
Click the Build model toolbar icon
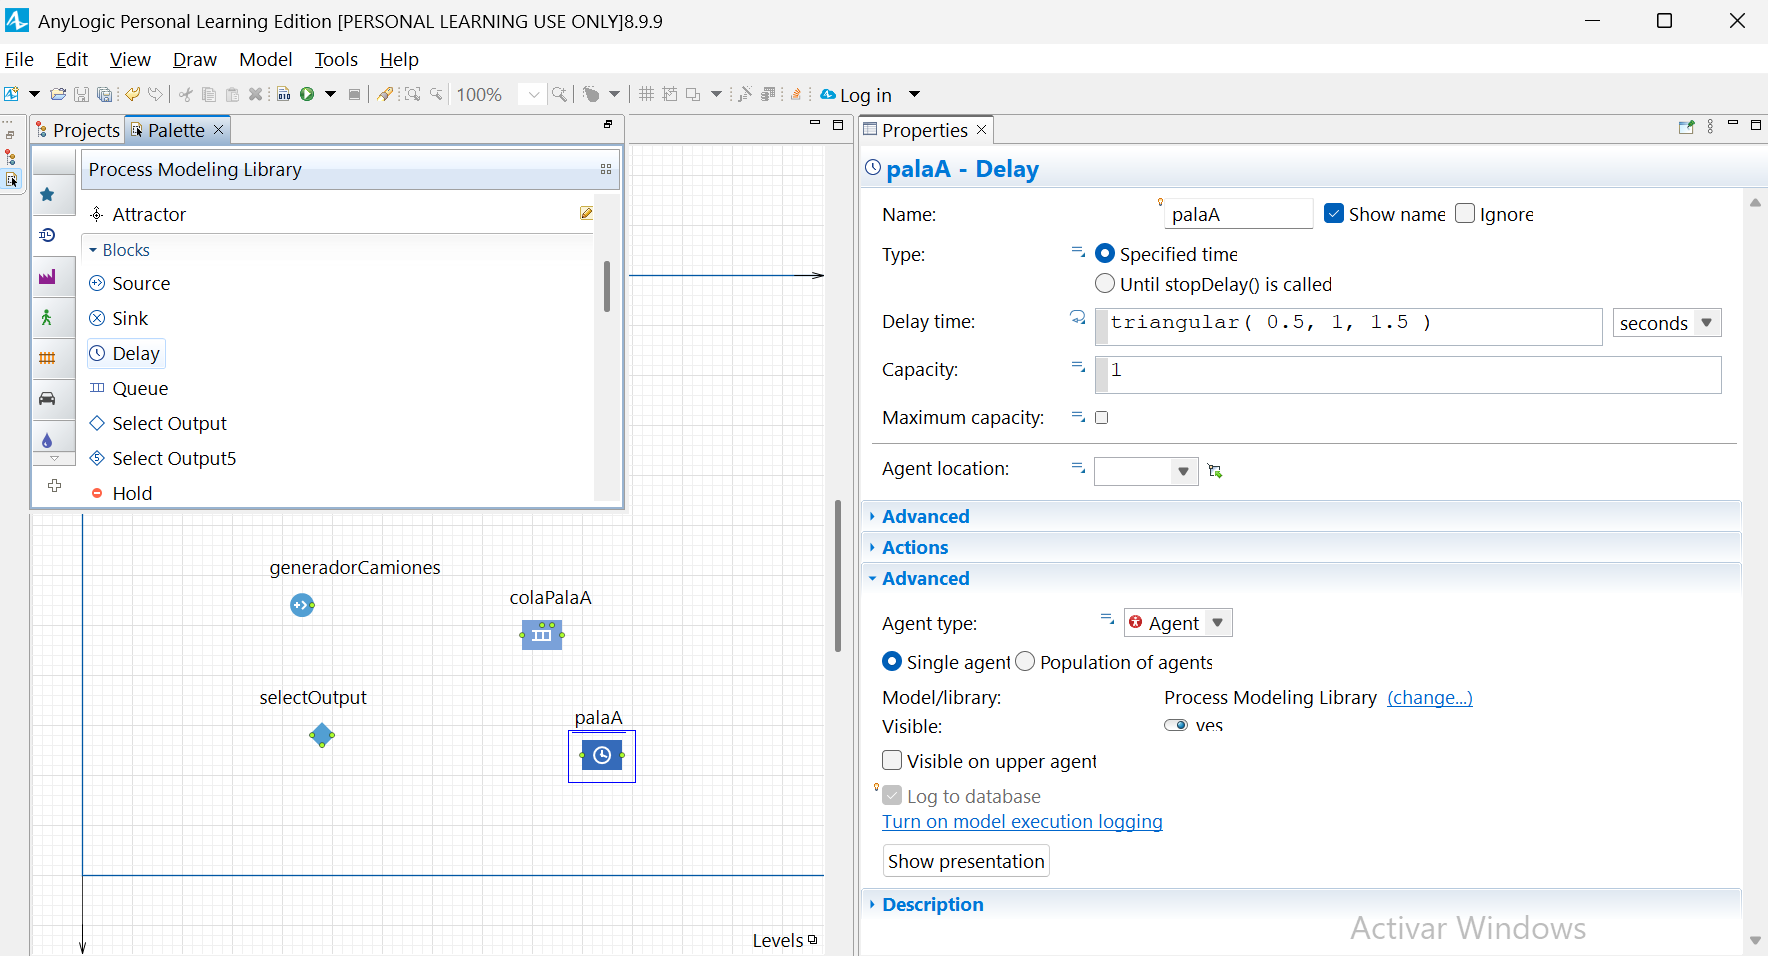point(284,94)
